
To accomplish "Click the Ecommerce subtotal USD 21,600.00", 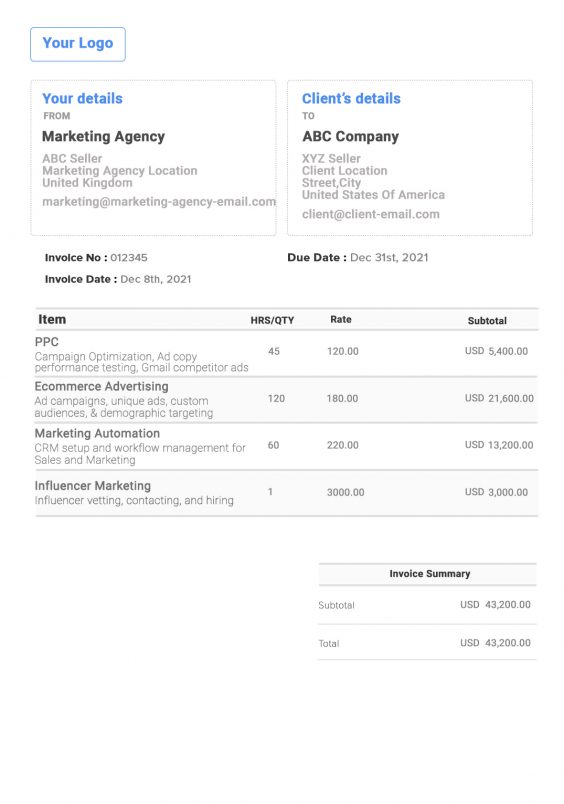I will pos(499,398).
